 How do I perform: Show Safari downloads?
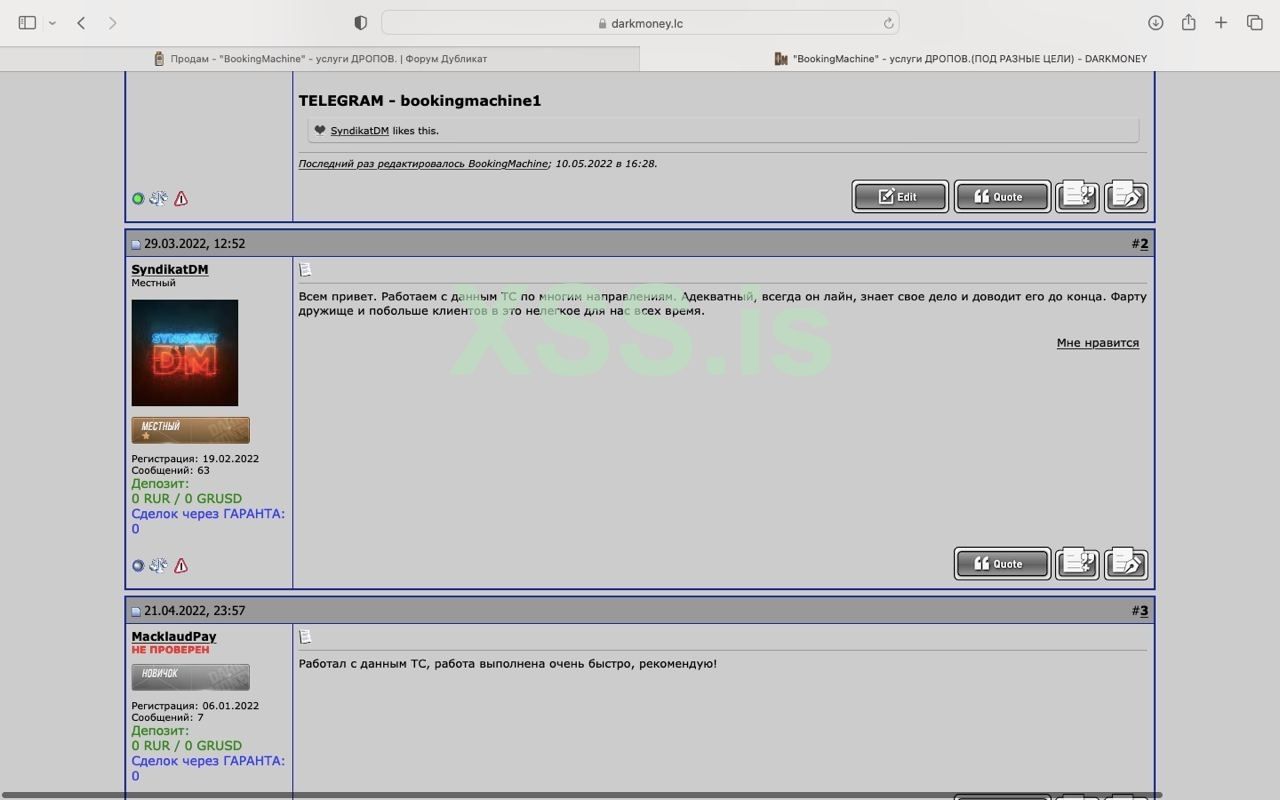pyautogui.click(x=1155, y=23)
